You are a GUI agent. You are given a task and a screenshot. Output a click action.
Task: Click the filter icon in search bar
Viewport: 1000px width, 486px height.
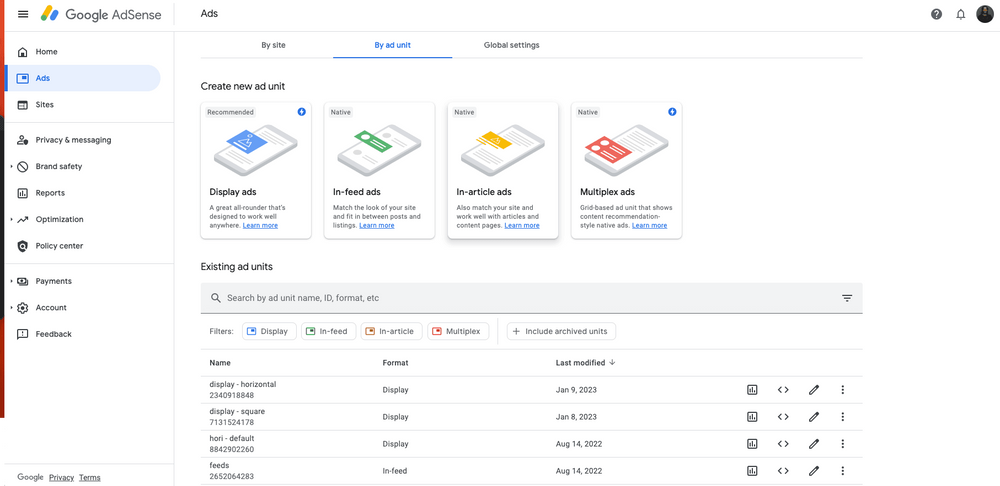pyautogui.click(x=846, y=298)
